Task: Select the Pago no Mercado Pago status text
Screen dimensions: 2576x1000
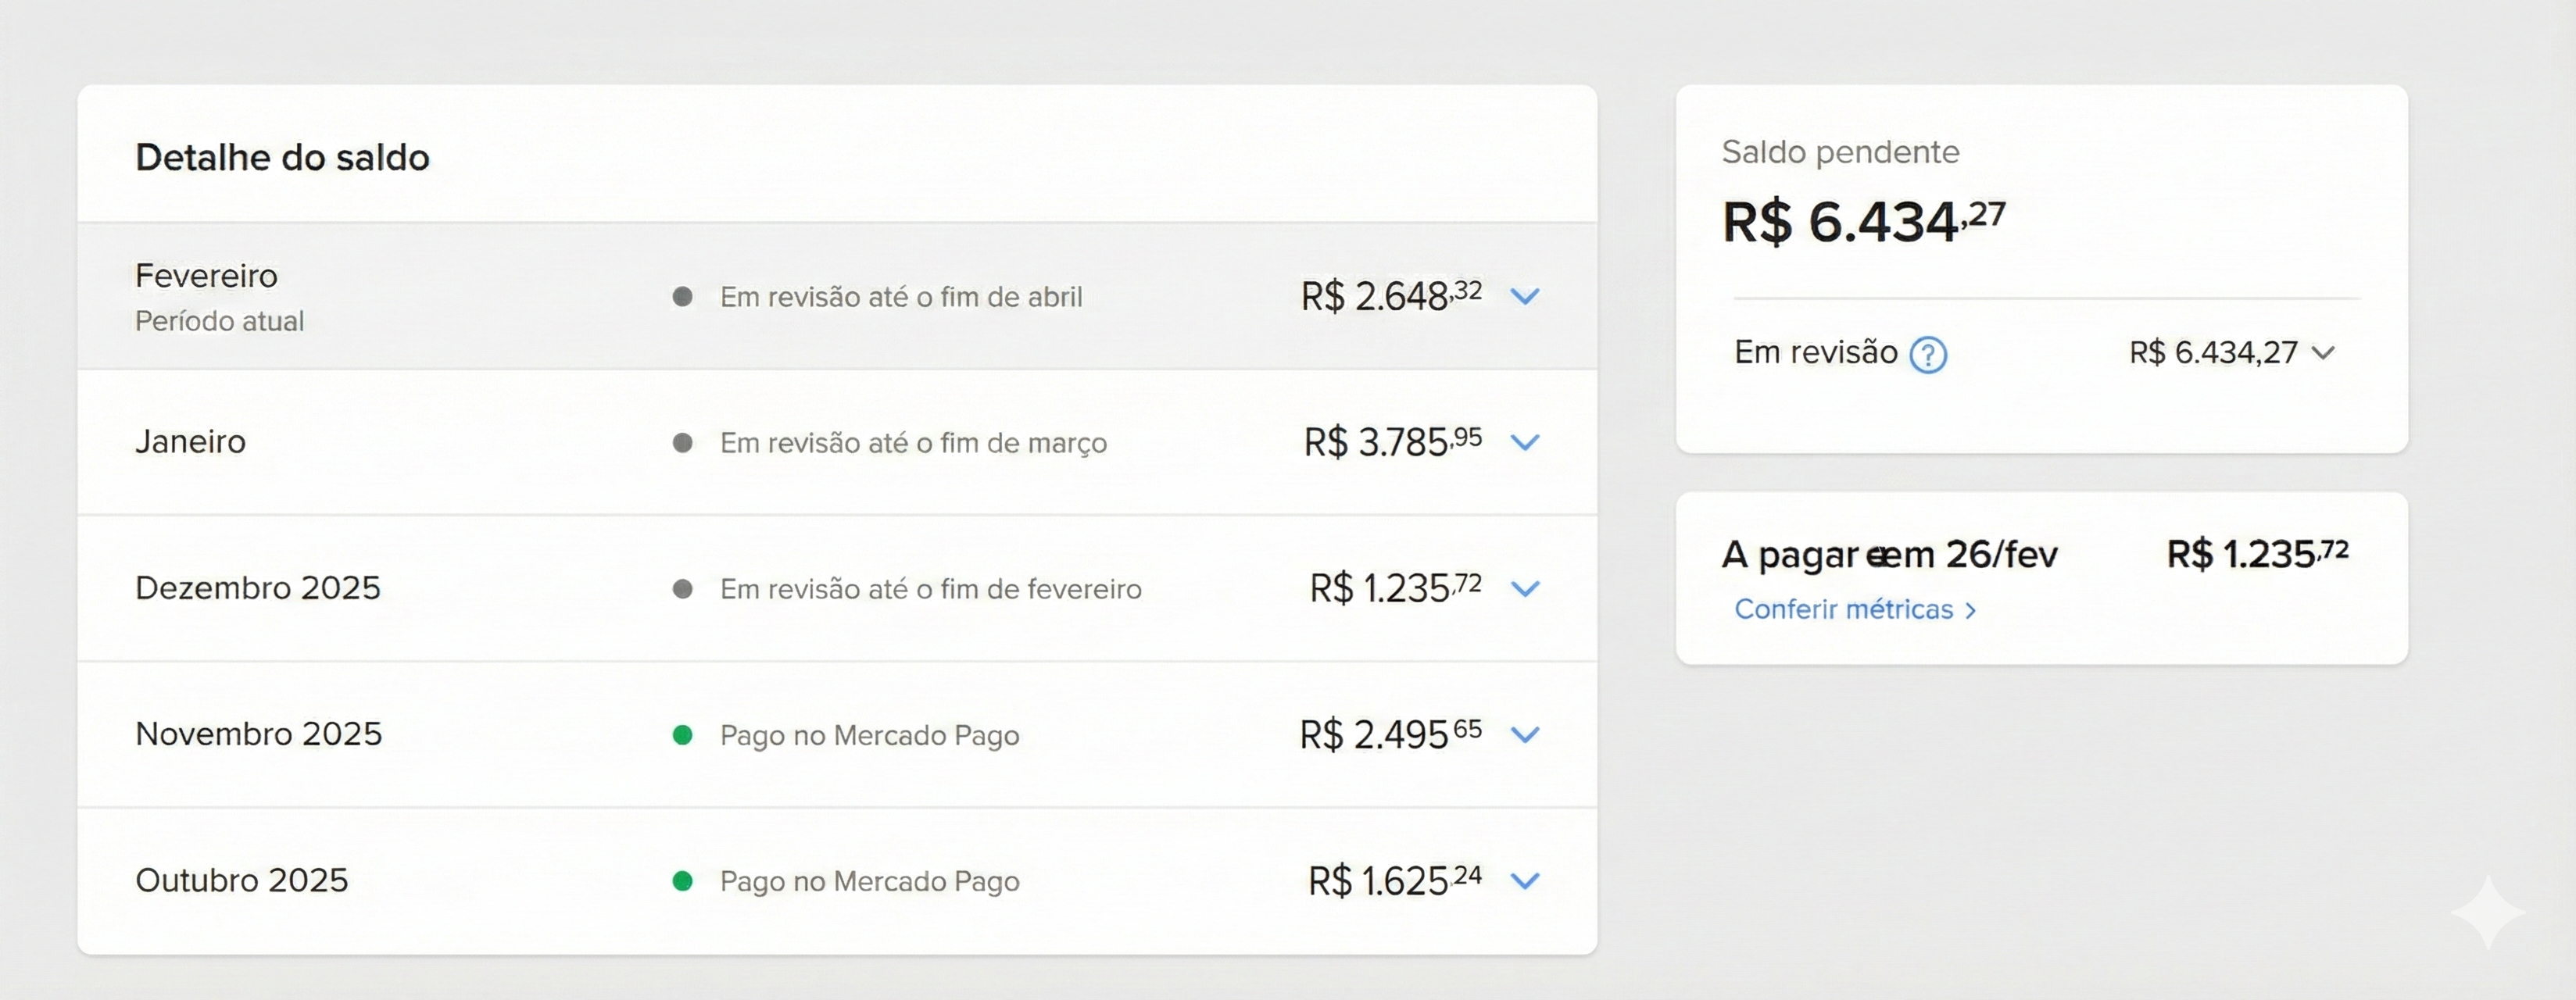Action: pyautogui.click(x=869, y=735)
